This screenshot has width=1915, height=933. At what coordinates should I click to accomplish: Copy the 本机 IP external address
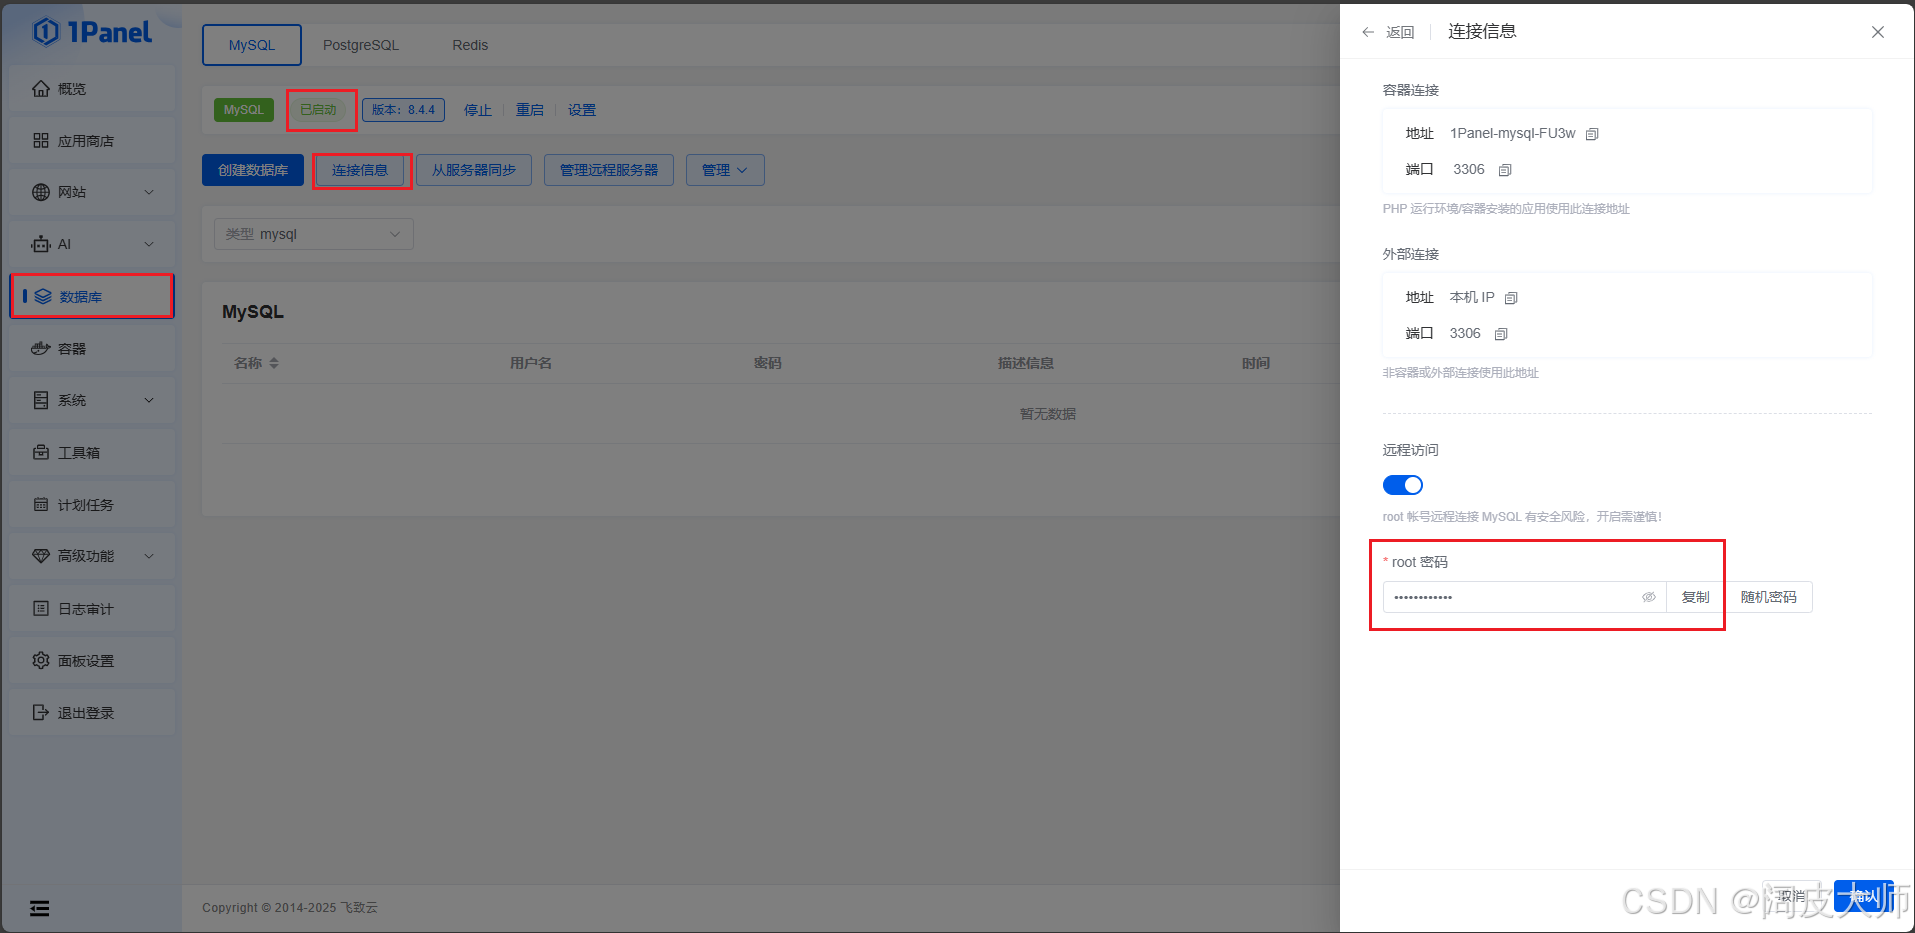1511,298
